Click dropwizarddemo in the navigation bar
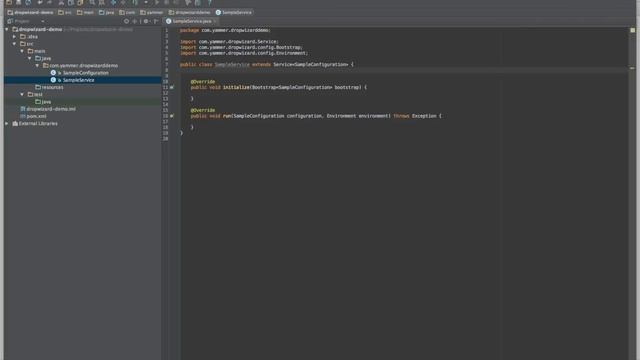This screenshot has height=360, width=640. 189,12
